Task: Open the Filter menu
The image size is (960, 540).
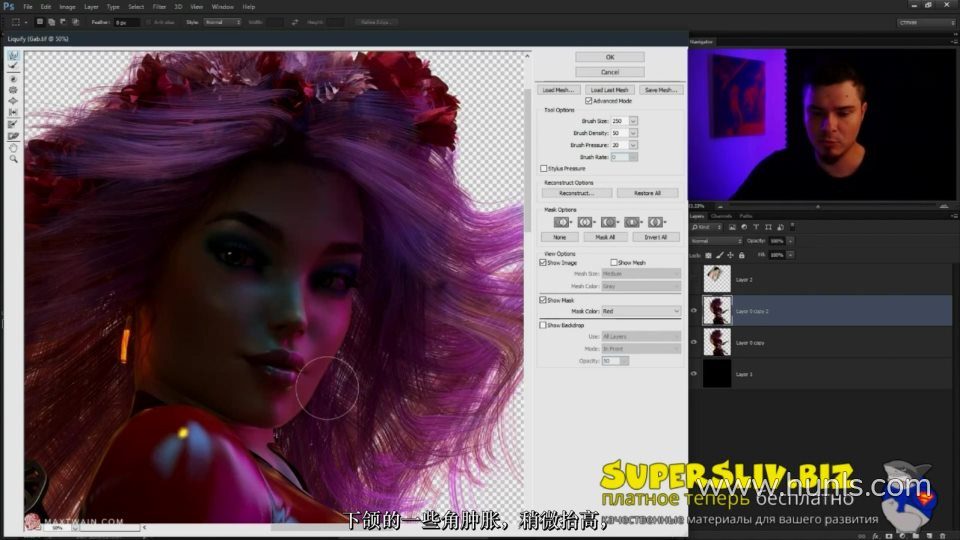Action: [x=159, y=7]
